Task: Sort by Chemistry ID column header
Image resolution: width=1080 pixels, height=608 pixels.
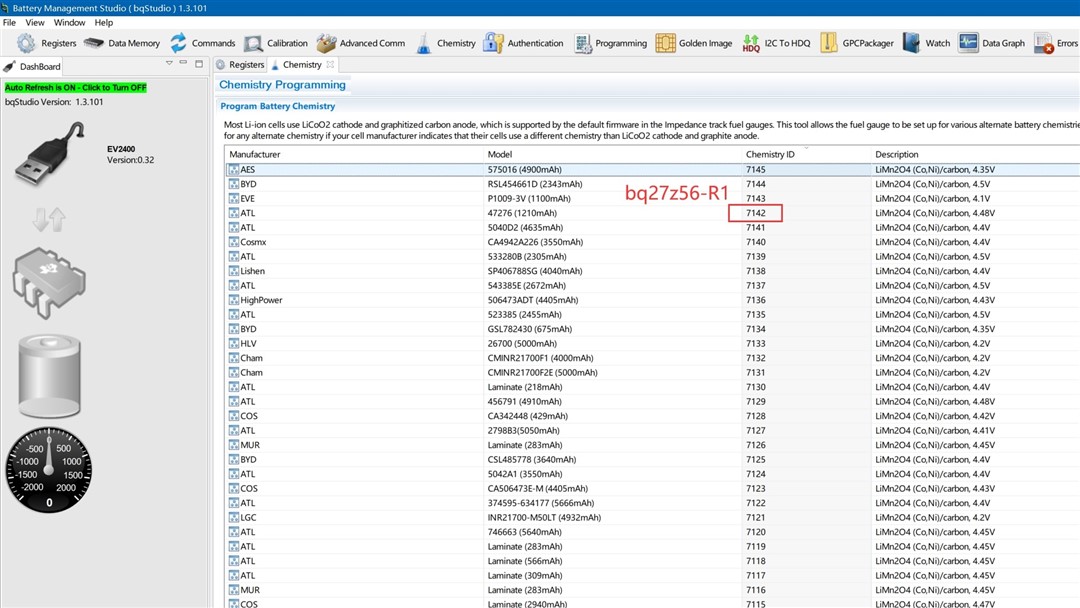Action: pyautogui.click(x=806, y=154)
